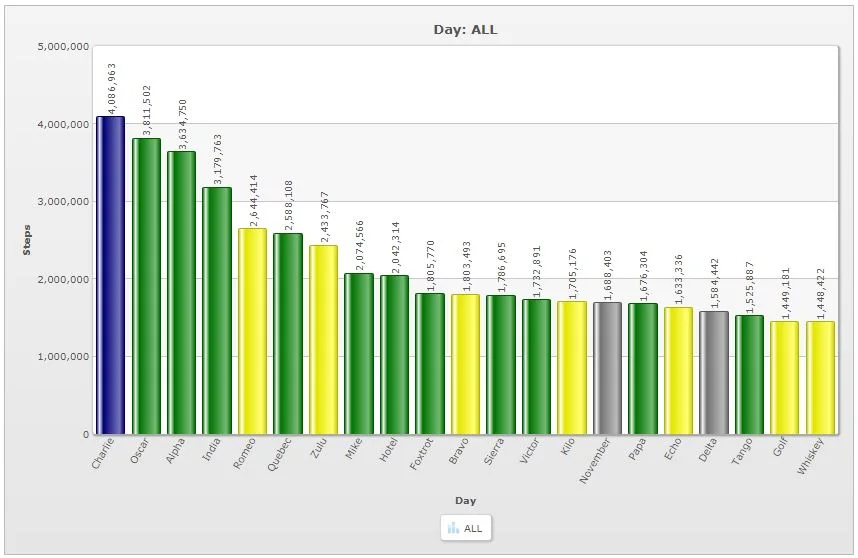858x558 pixels.
Task: Click the 'Foxtrot' x-axis label
Action: coord(421,454)
